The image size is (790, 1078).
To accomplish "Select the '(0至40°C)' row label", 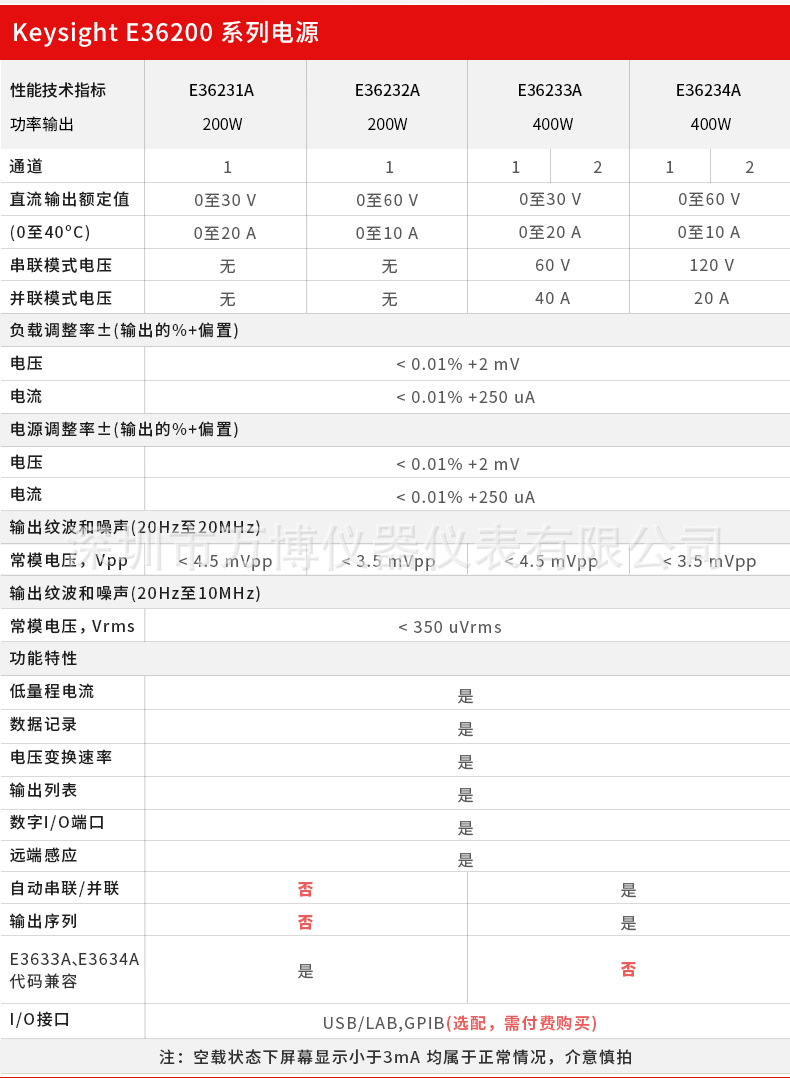I will coord(50,232).
